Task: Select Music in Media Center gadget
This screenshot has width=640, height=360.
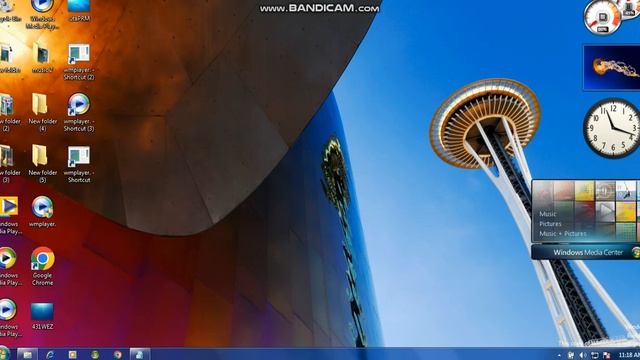Action: pos(547,214)
